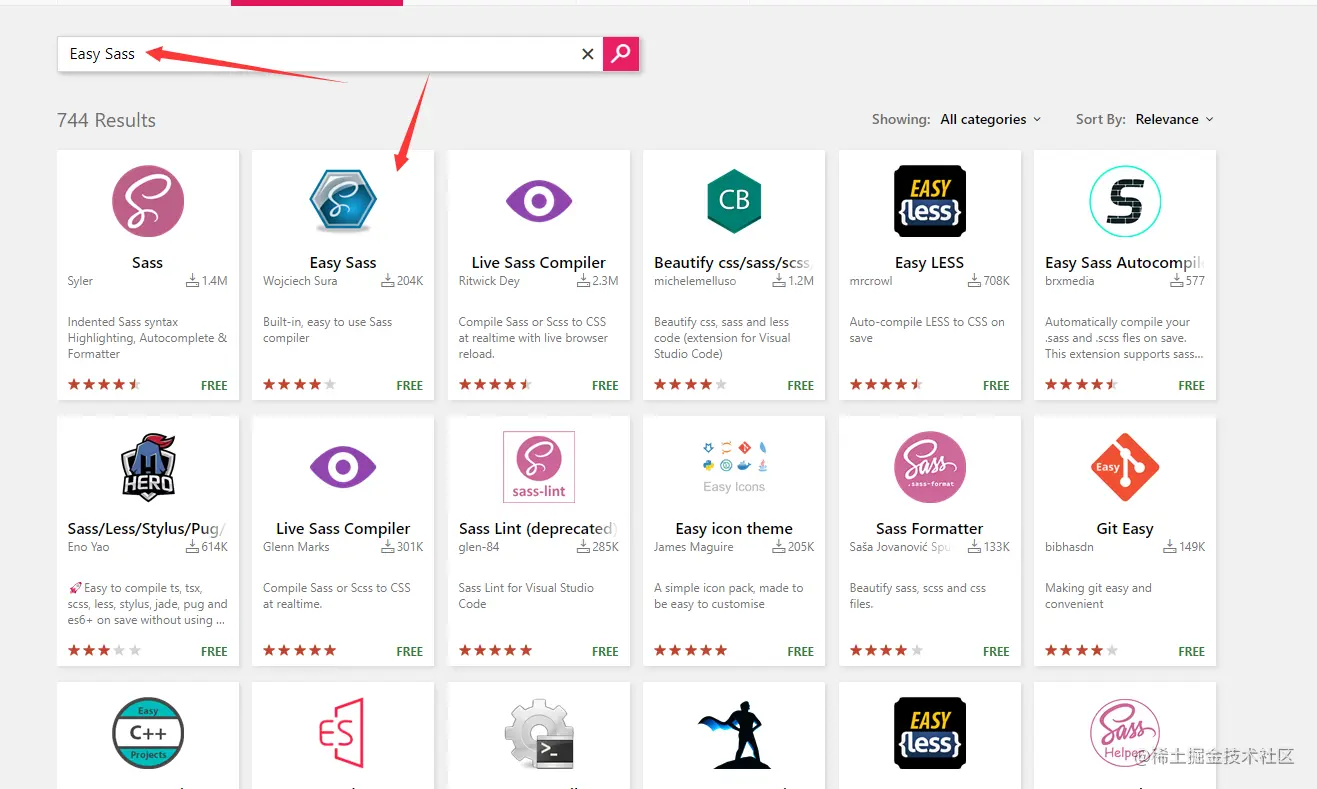Screen dimensions: 1317x789
Task: Click the Sass Helper icon
Action: point(1123,733)
